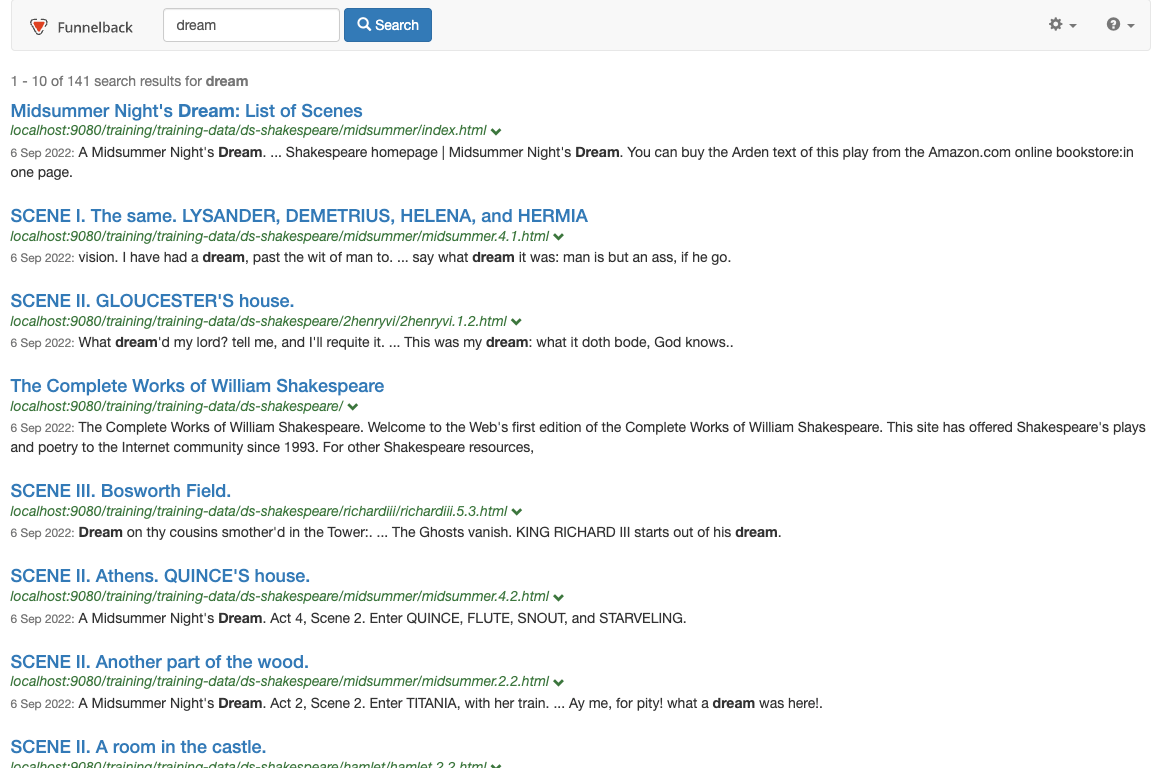Open The Complete Works of William Shakespeare

point(197,386)
